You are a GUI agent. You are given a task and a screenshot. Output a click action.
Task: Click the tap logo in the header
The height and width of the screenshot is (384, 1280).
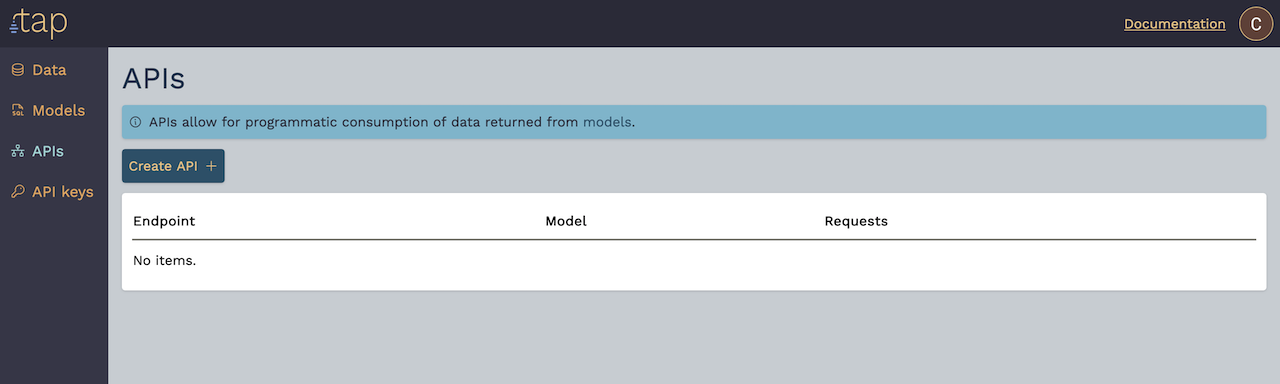pos(39,23)
